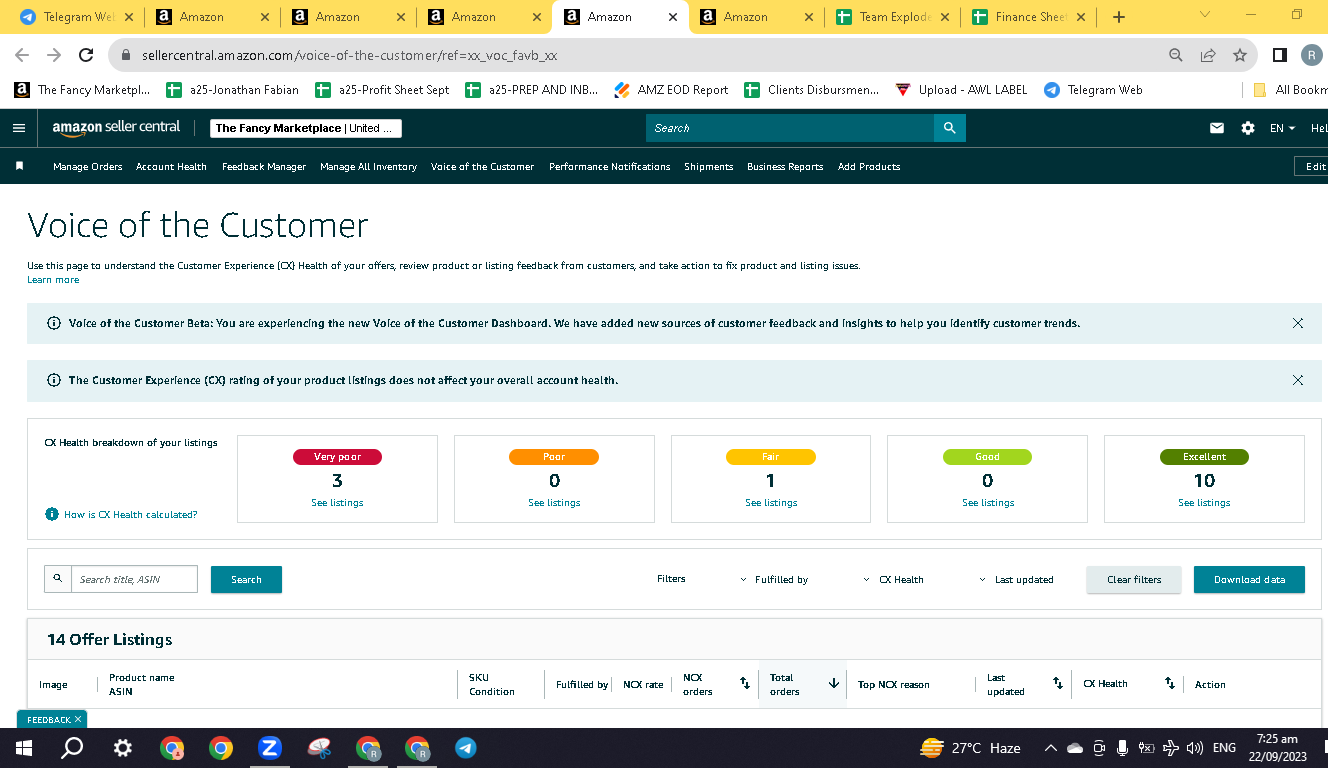Sort table by CX Health column arrows
Viewport: 1328px width, 768px height.
pyautogui.click(x=1169, y=683)
